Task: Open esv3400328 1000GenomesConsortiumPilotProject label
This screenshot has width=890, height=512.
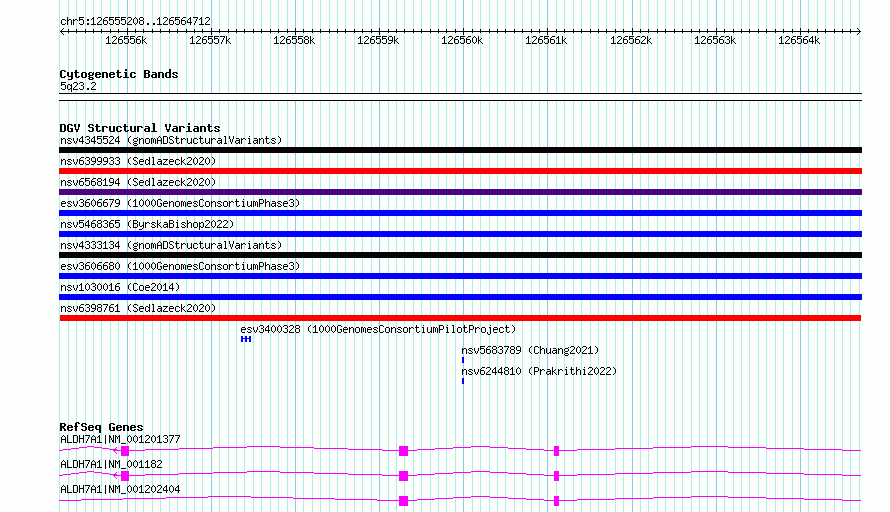Action: 378,329
